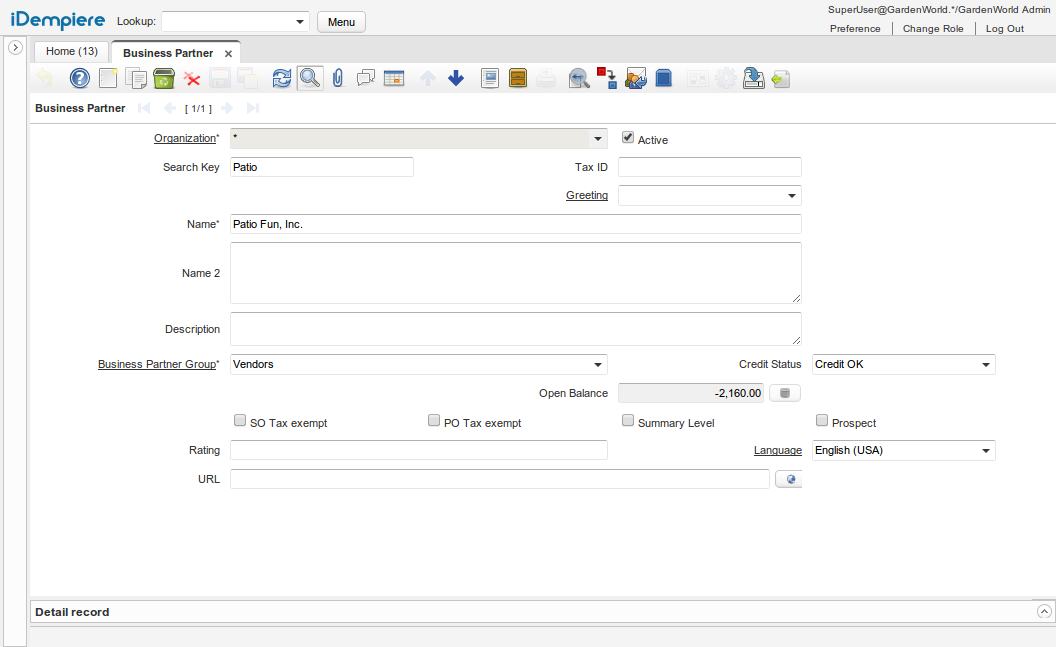
Task: Delete the current record
Action: [164, 77]
